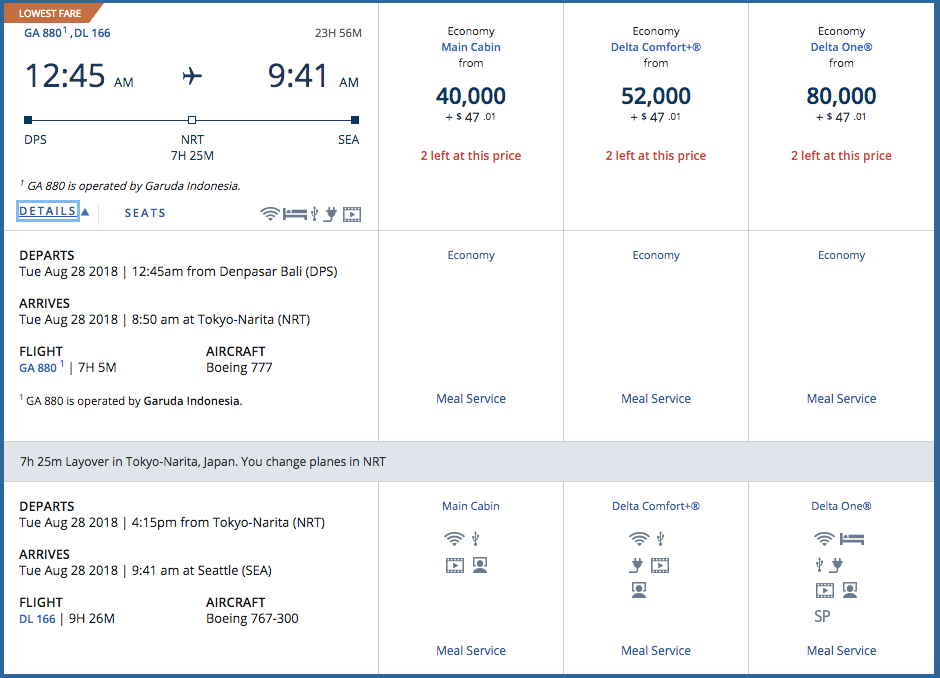940x678 pixels.
Task: Open the GA 880 flight link in the header
Action: tap(42, 33)
